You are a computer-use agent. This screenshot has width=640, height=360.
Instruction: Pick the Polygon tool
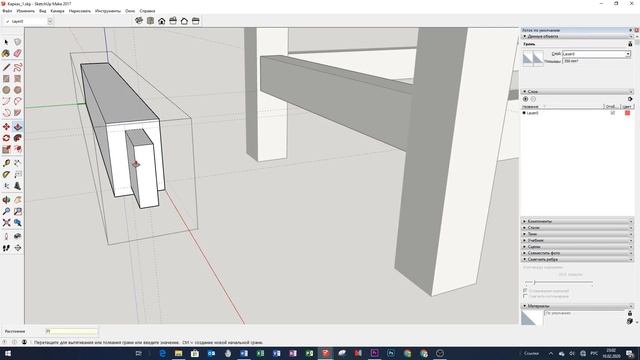[18, 90]
